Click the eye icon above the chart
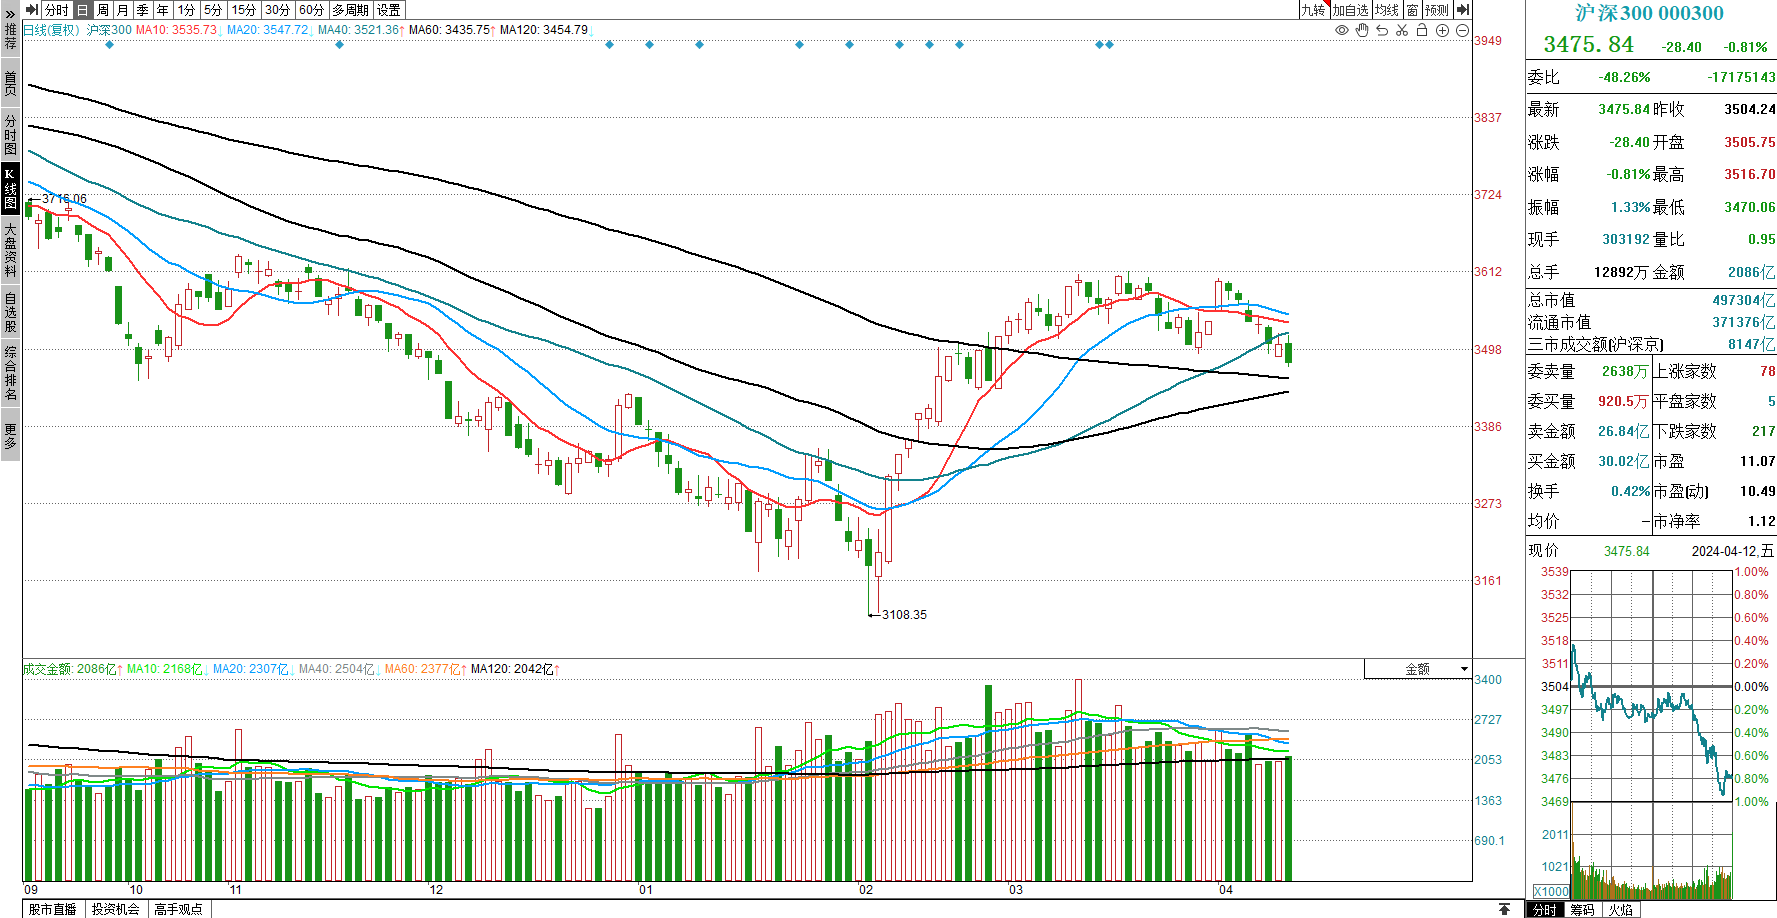This screenshot has width=1777, height=918. (x=1342, y=30)
